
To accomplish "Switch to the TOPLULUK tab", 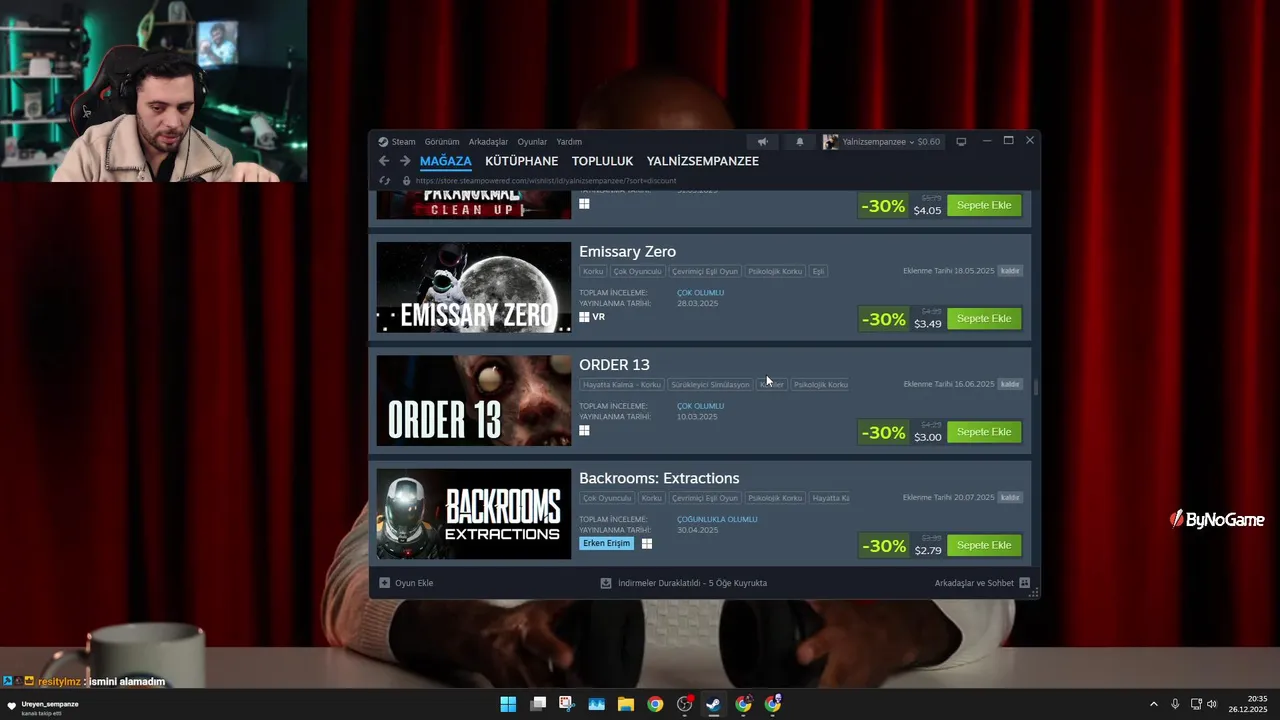I will click(x=603, y=161).
